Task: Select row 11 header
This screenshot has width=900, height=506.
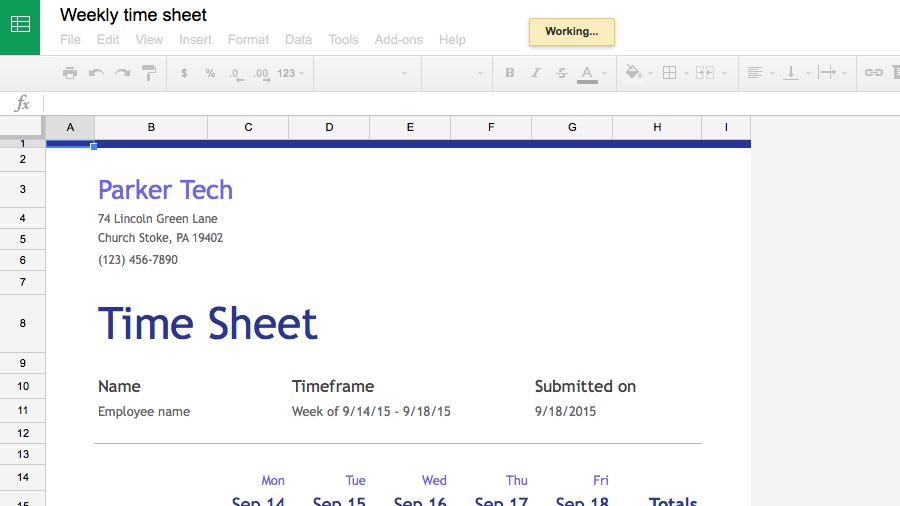Action: pyautogui.click(x=22, y=410)
